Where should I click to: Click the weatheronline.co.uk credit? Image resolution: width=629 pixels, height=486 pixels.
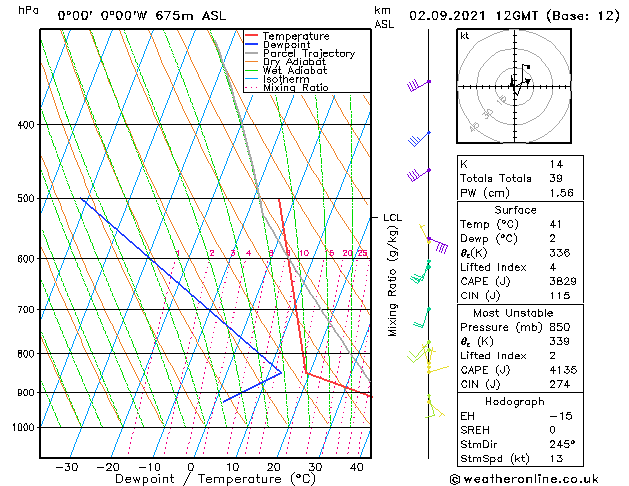(x=524, y=479)
